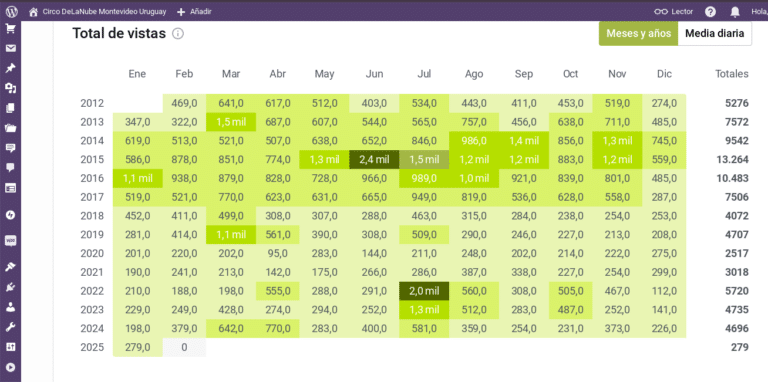The image size is (768, 382).
Task: Open the plain speech bubble sidebar icon
Action: (10, 167)
